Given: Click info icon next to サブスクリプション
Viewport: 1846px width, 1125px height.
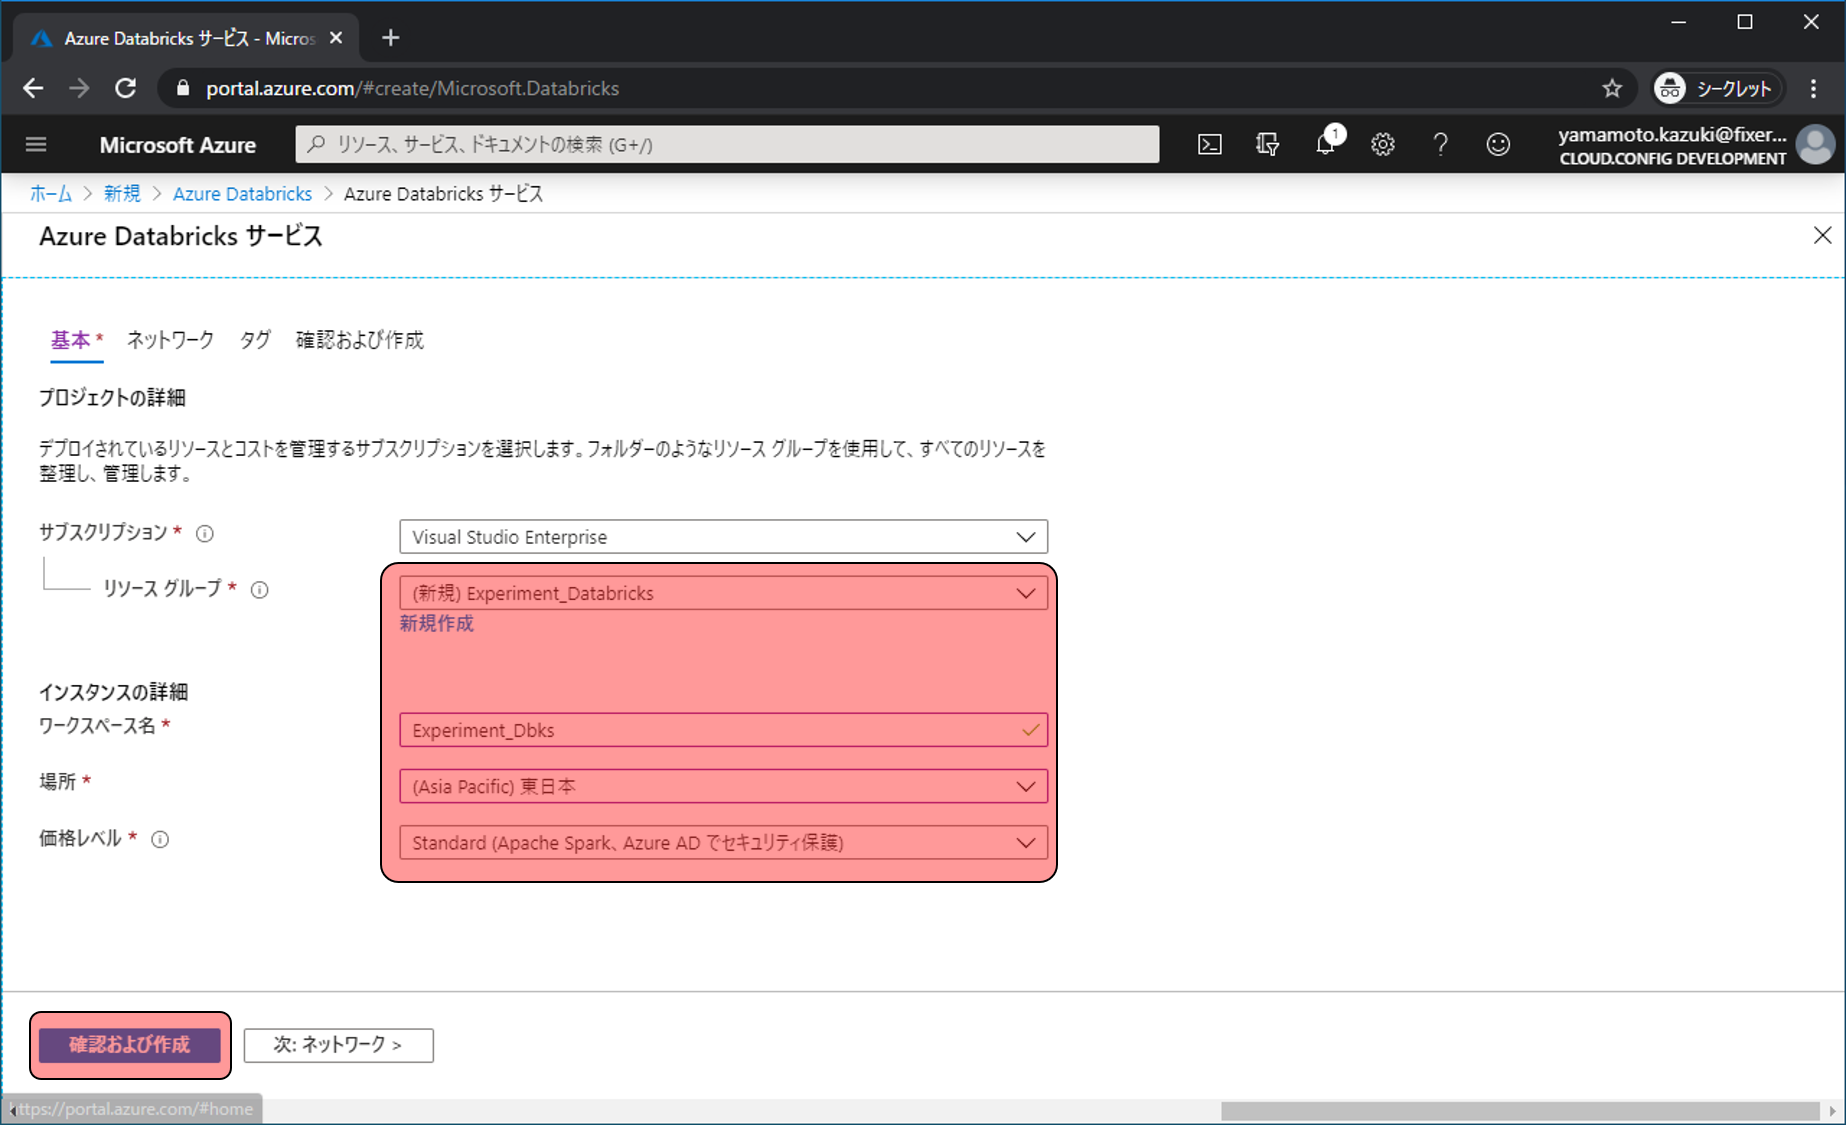Looking at the screenshot, I should click(205, 534).
